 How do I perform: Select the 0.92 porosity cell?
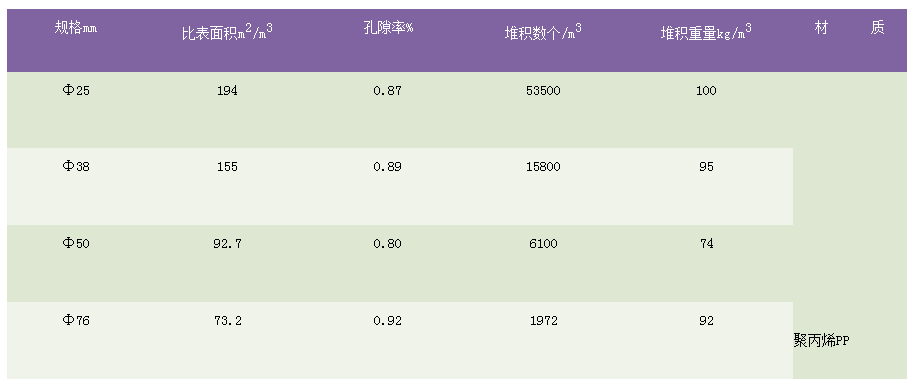pos(387,320)
